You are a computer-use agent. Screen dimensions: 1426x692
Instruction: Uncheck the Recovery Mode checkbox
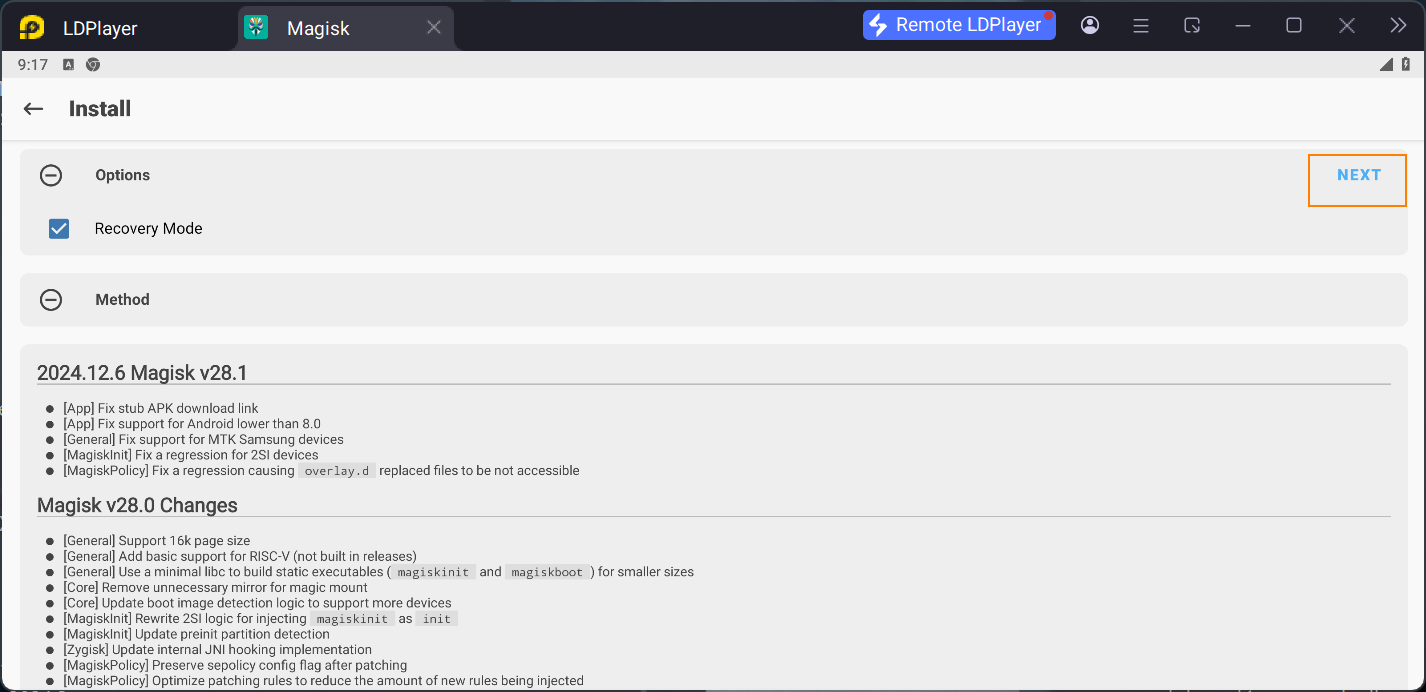59,228
